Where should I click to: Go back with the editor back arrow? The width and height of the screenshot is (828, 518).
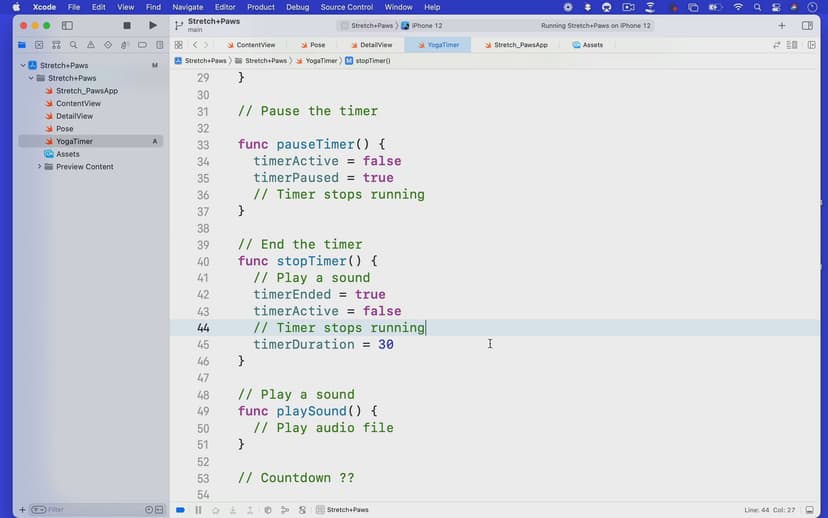[194, 45]
